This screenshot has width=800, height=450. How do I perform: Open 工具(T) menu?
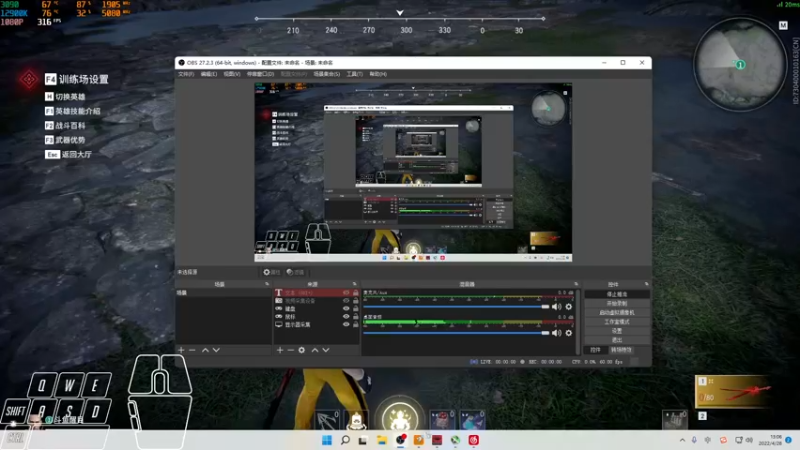click(355, 74)
